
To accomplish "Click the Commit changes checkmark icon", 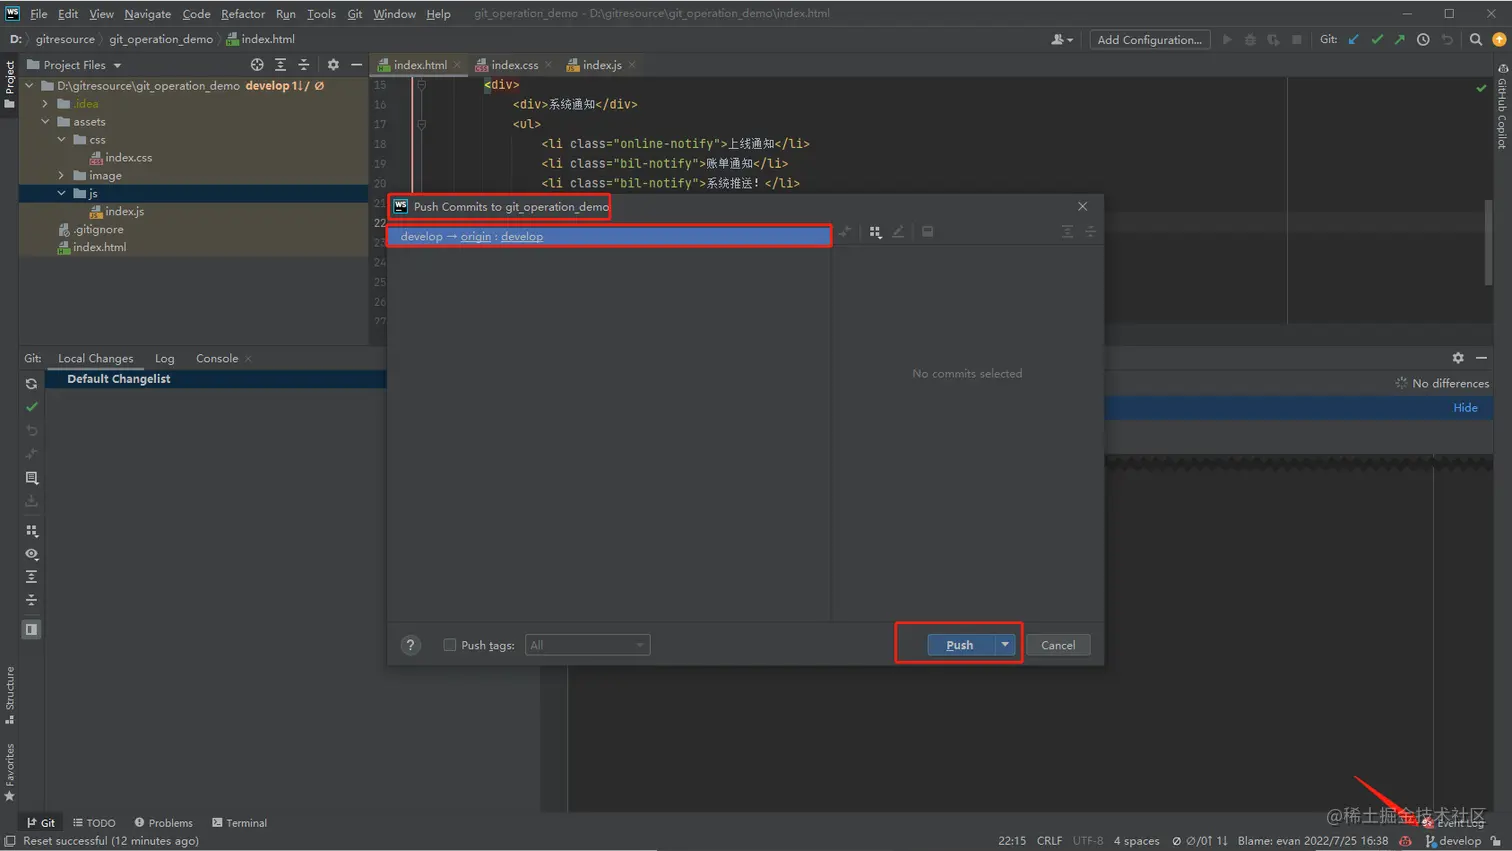I will click(31, 408).
